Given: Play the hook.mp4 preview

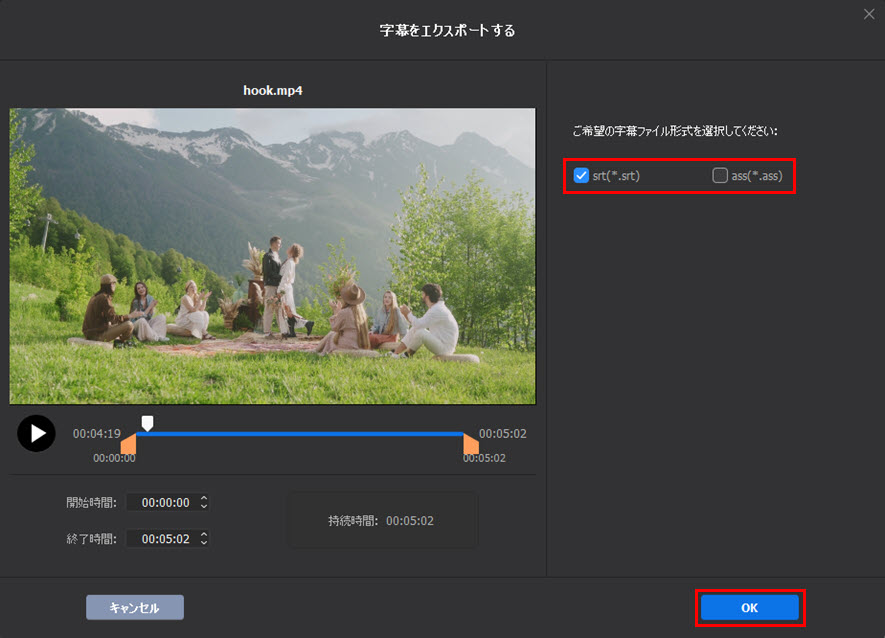Looking at the screenshot, I should pyautogui.click(x=36, y=434).
